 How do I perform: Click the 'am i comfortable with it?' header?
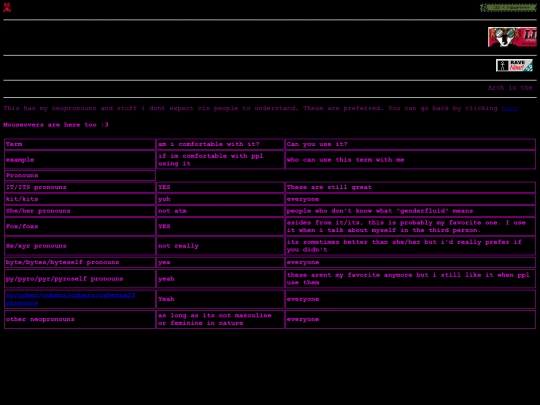(220, 144)
